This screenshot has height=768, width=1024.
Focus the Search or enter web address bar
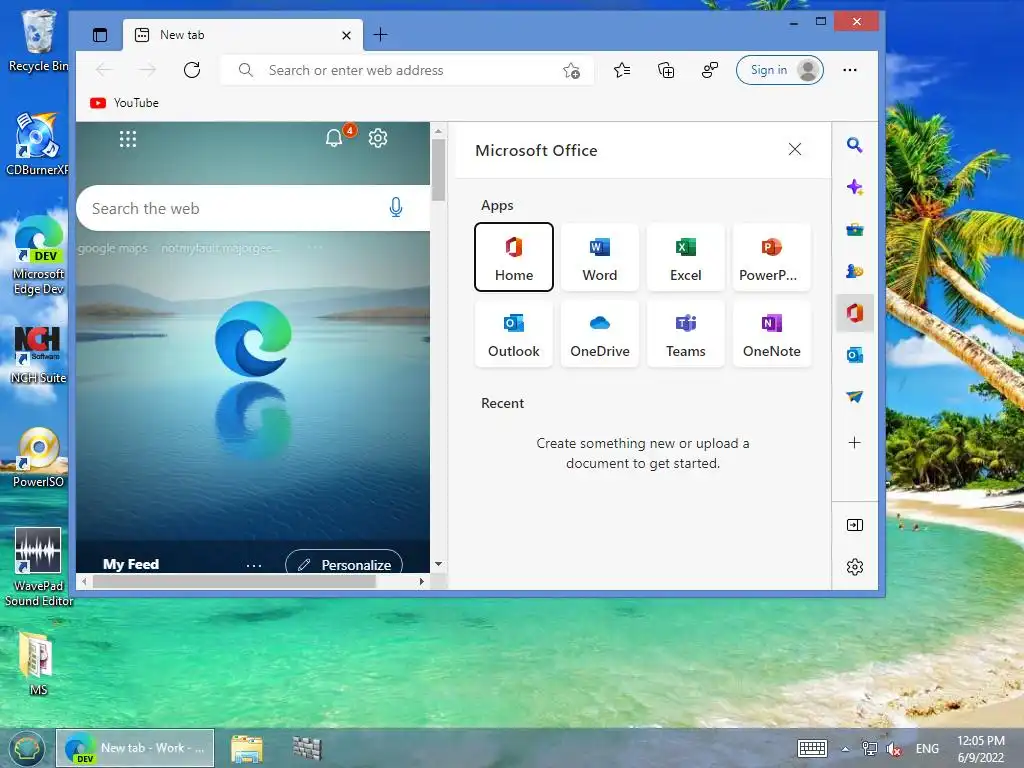(408, 70)
